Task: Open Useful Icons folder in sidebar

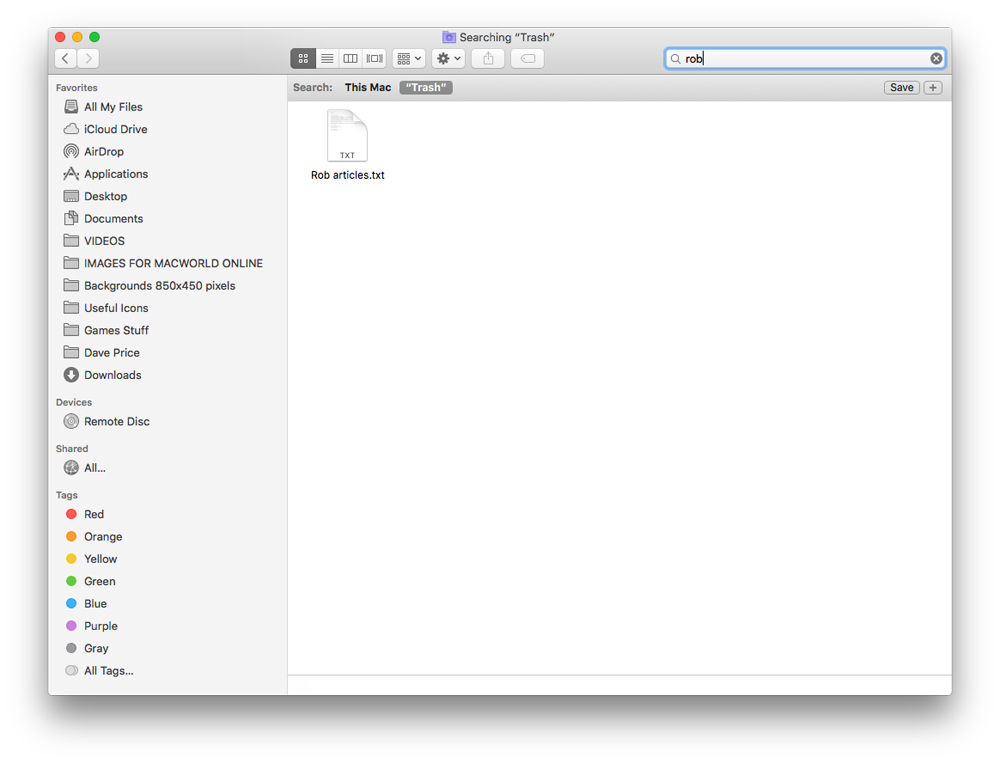Action: [x=116, y=308]
